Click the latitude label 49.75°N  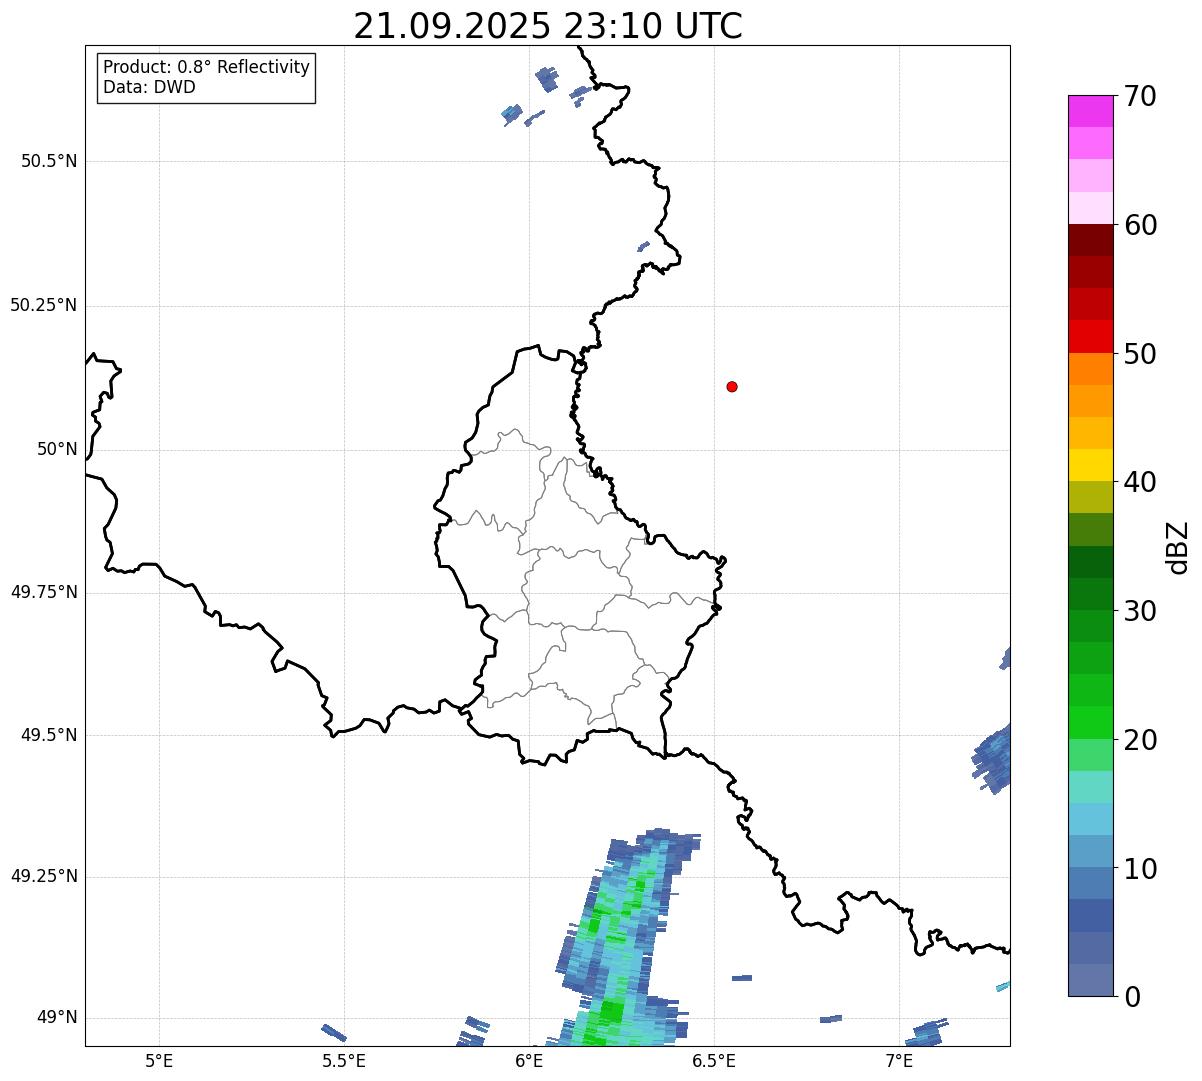pos(43,592)
